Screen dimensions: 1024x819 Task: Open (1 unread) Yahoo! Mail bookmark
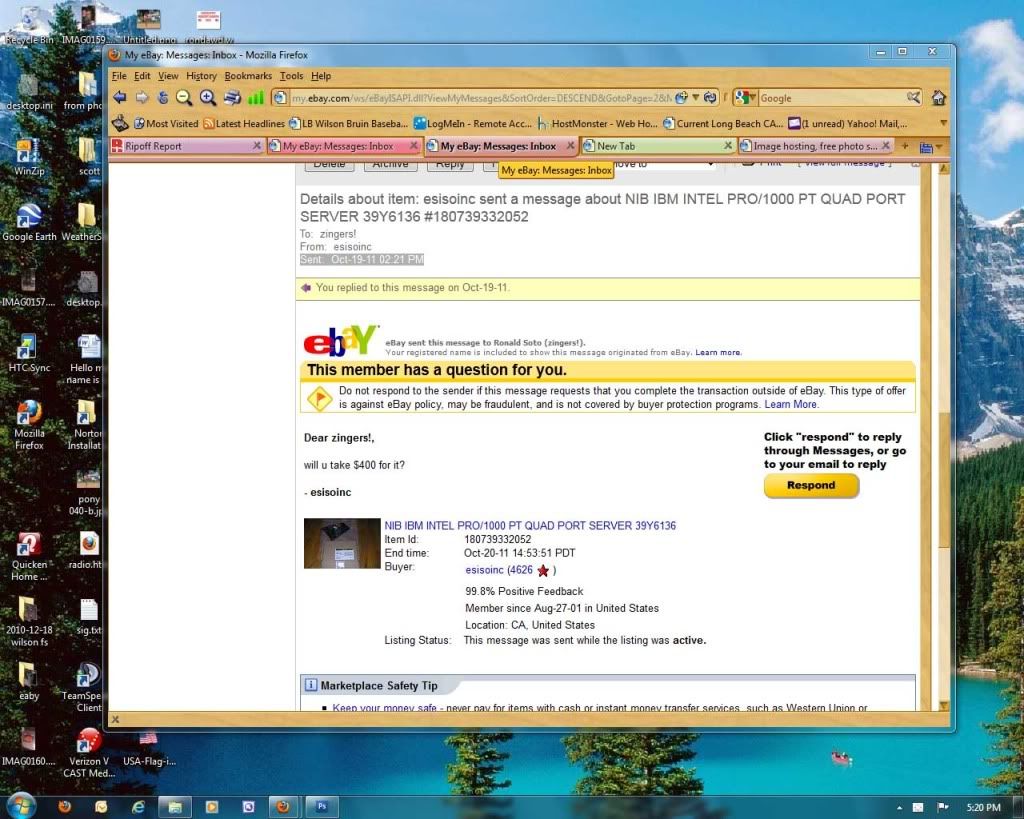(x=848, y=123)
